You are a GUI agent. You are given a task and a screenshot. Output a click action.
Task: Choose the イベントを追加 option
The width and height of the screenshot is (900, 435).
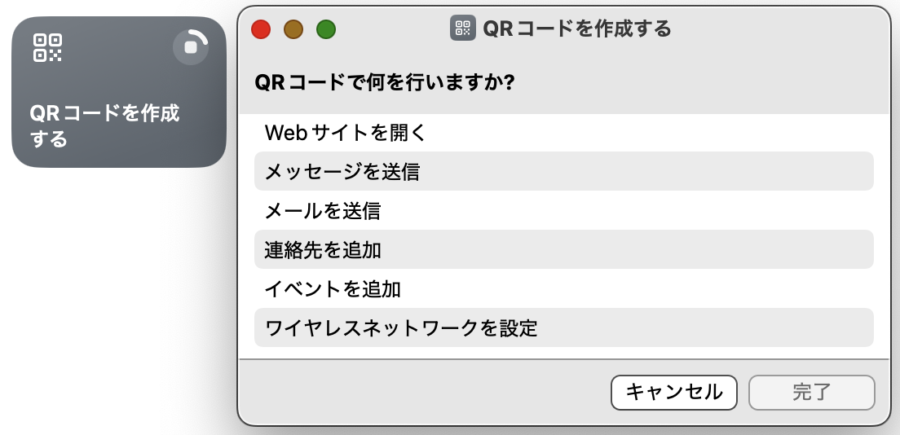point(332,289)
